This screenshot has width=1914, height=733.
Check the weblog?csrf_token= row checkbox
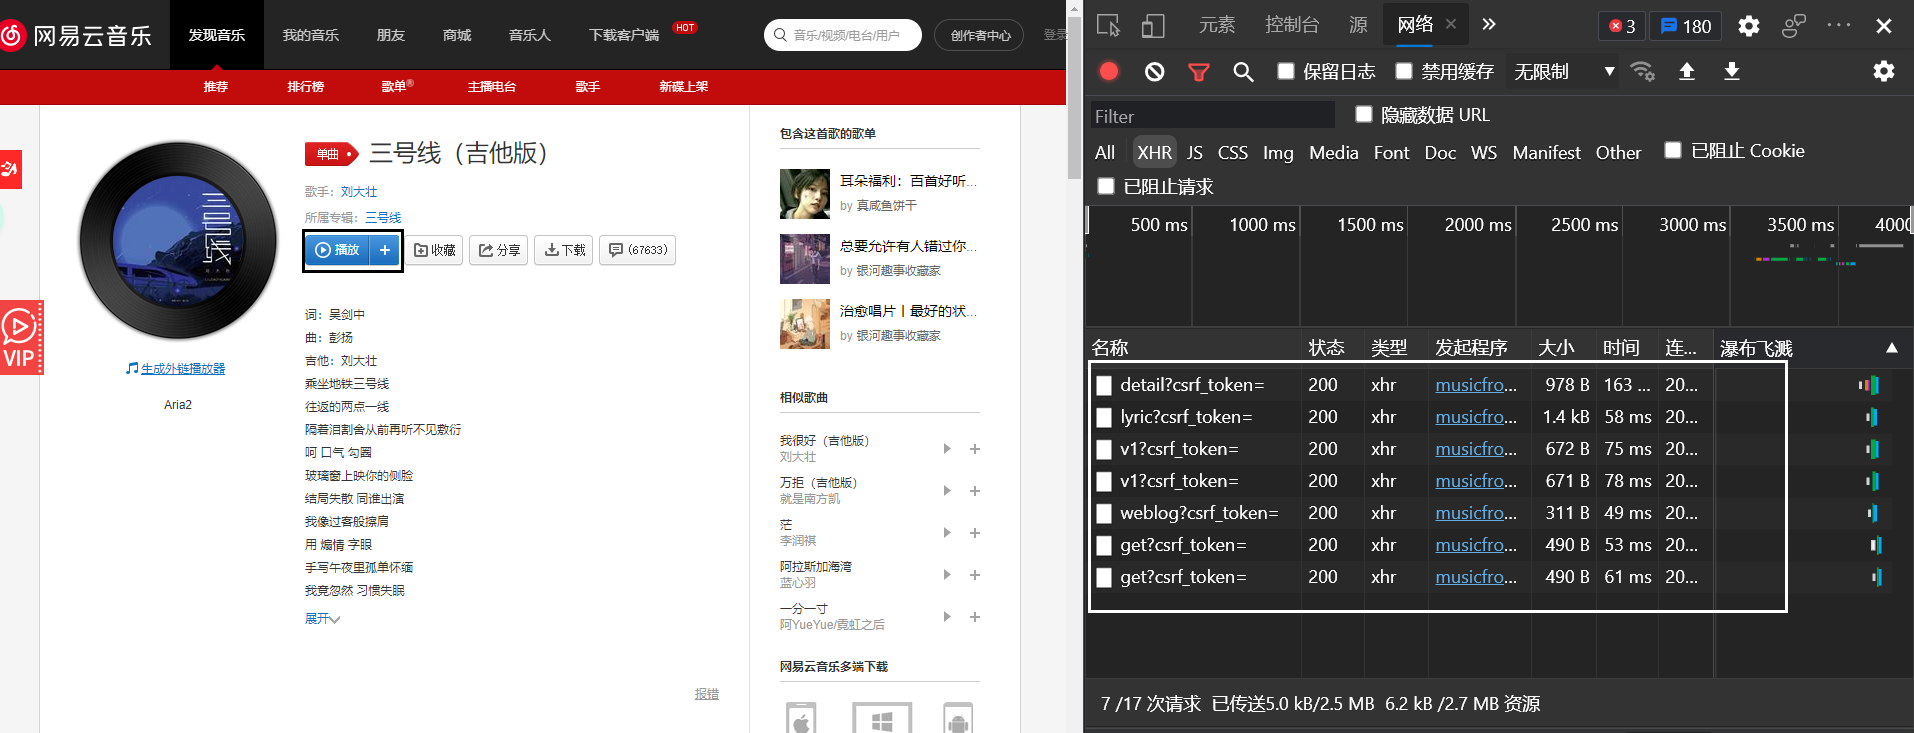pyautogui.click(x=1104, y=514)
